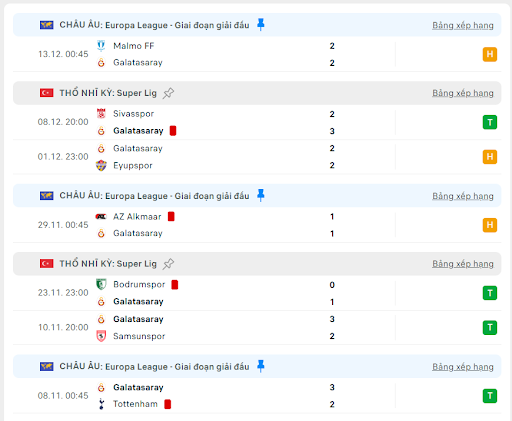Open the standings link in the first Europa League header
The image size is (512, 421).
coord(463,25)
